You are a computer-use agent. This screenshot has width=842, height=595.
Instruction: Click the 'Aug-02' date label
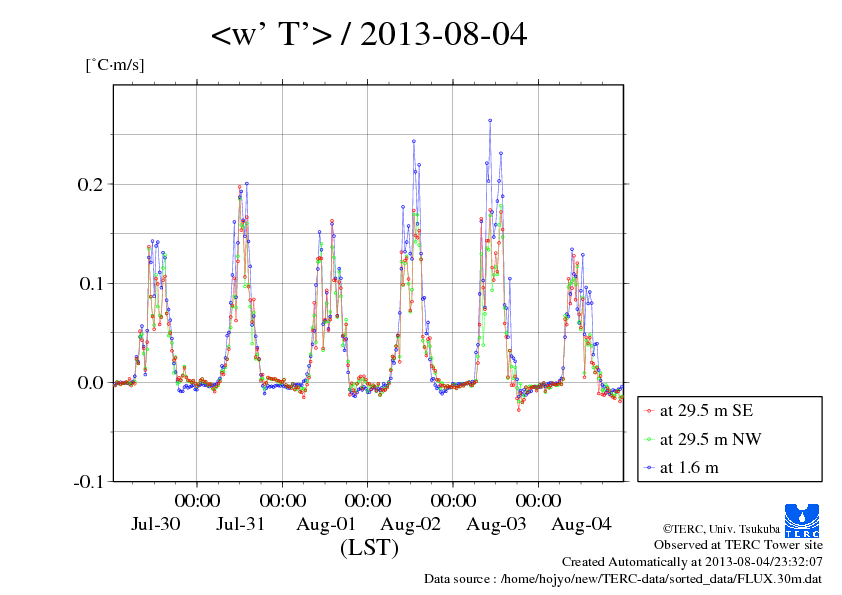click(411, 524)
